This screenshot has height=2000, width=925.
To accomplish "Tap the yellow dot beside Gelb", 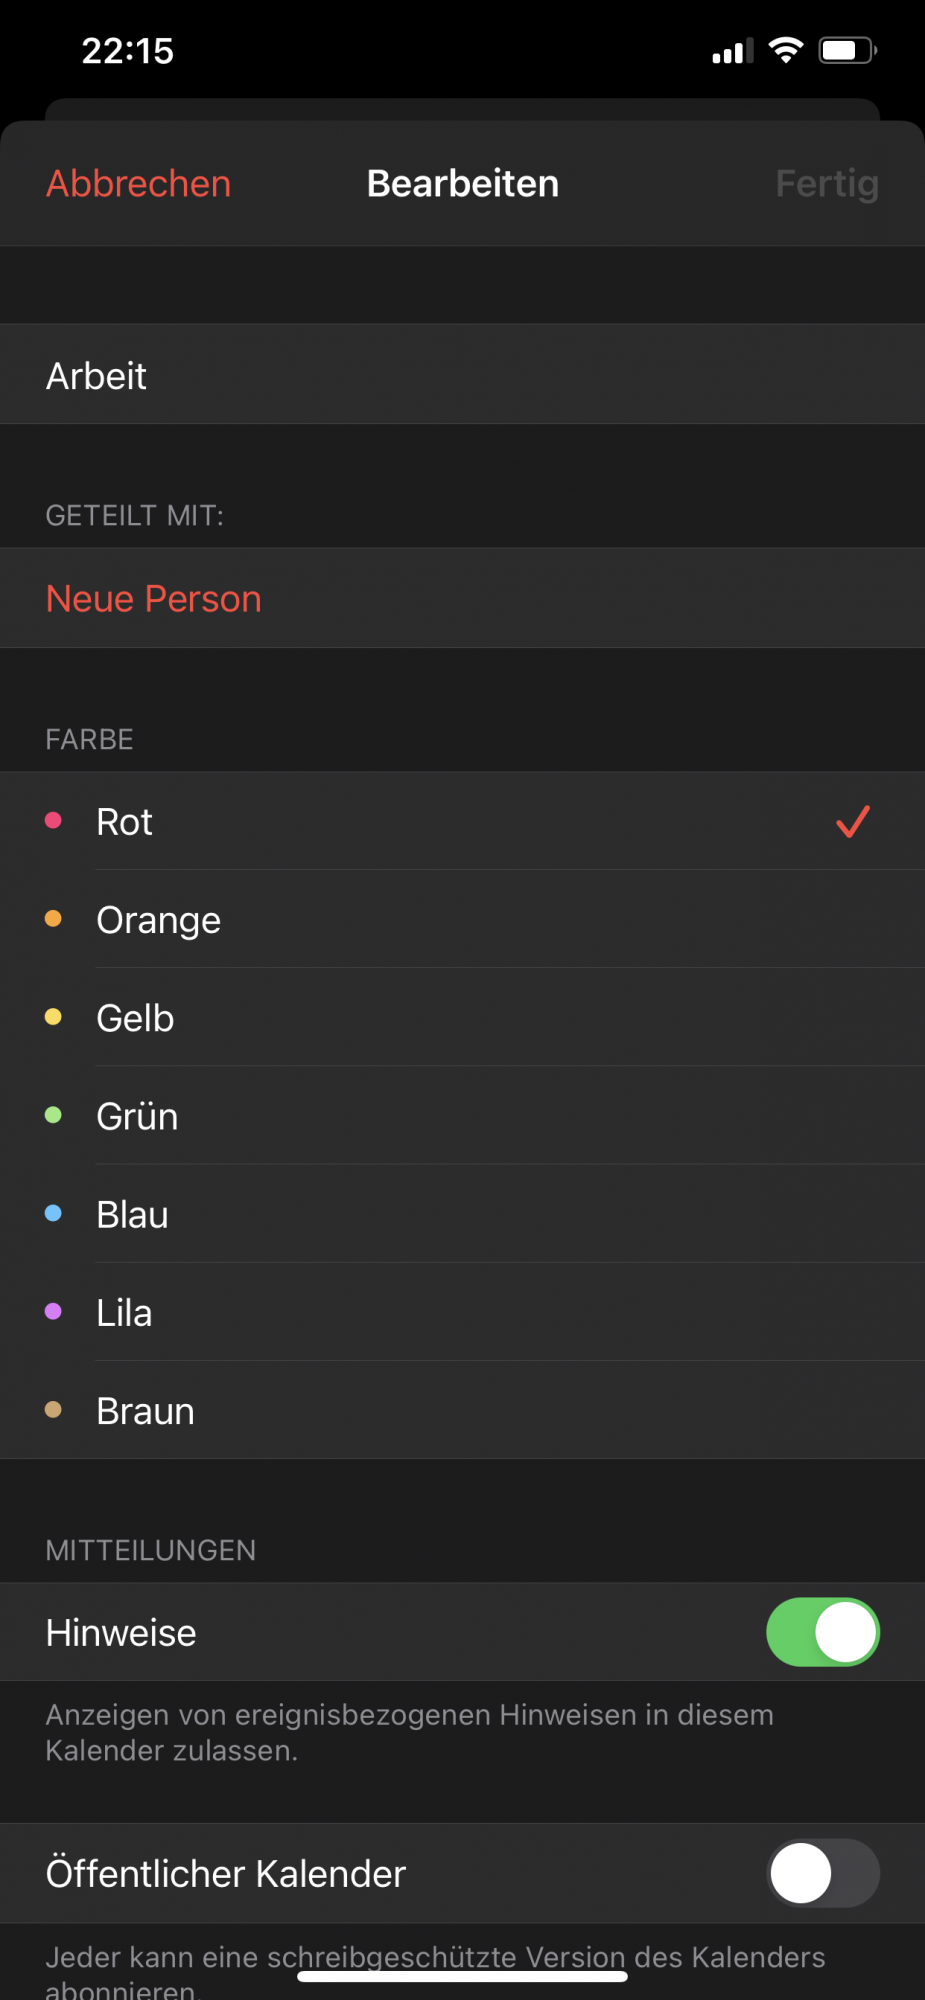I will coord(54,1017).
